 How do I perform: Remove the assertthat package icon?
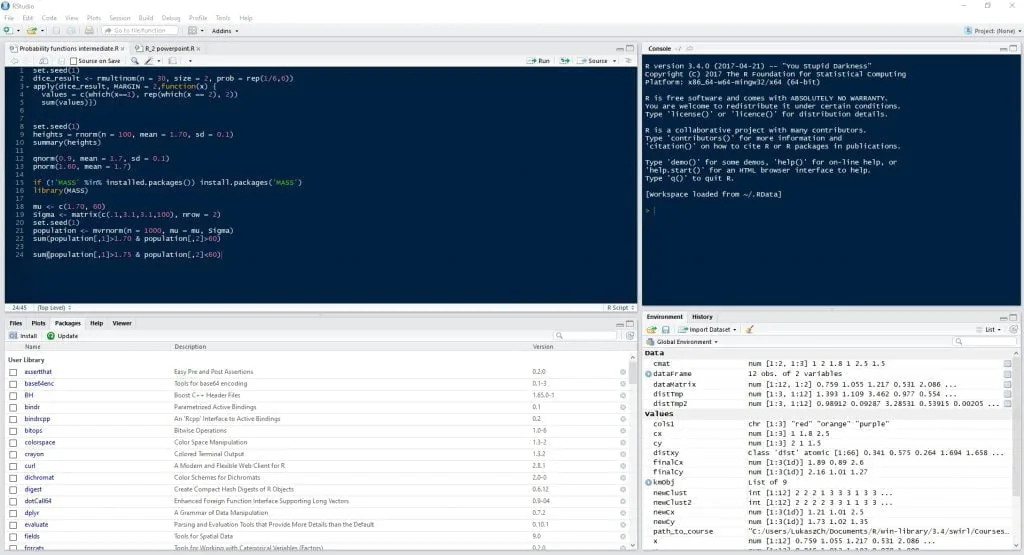coord(622,372)
